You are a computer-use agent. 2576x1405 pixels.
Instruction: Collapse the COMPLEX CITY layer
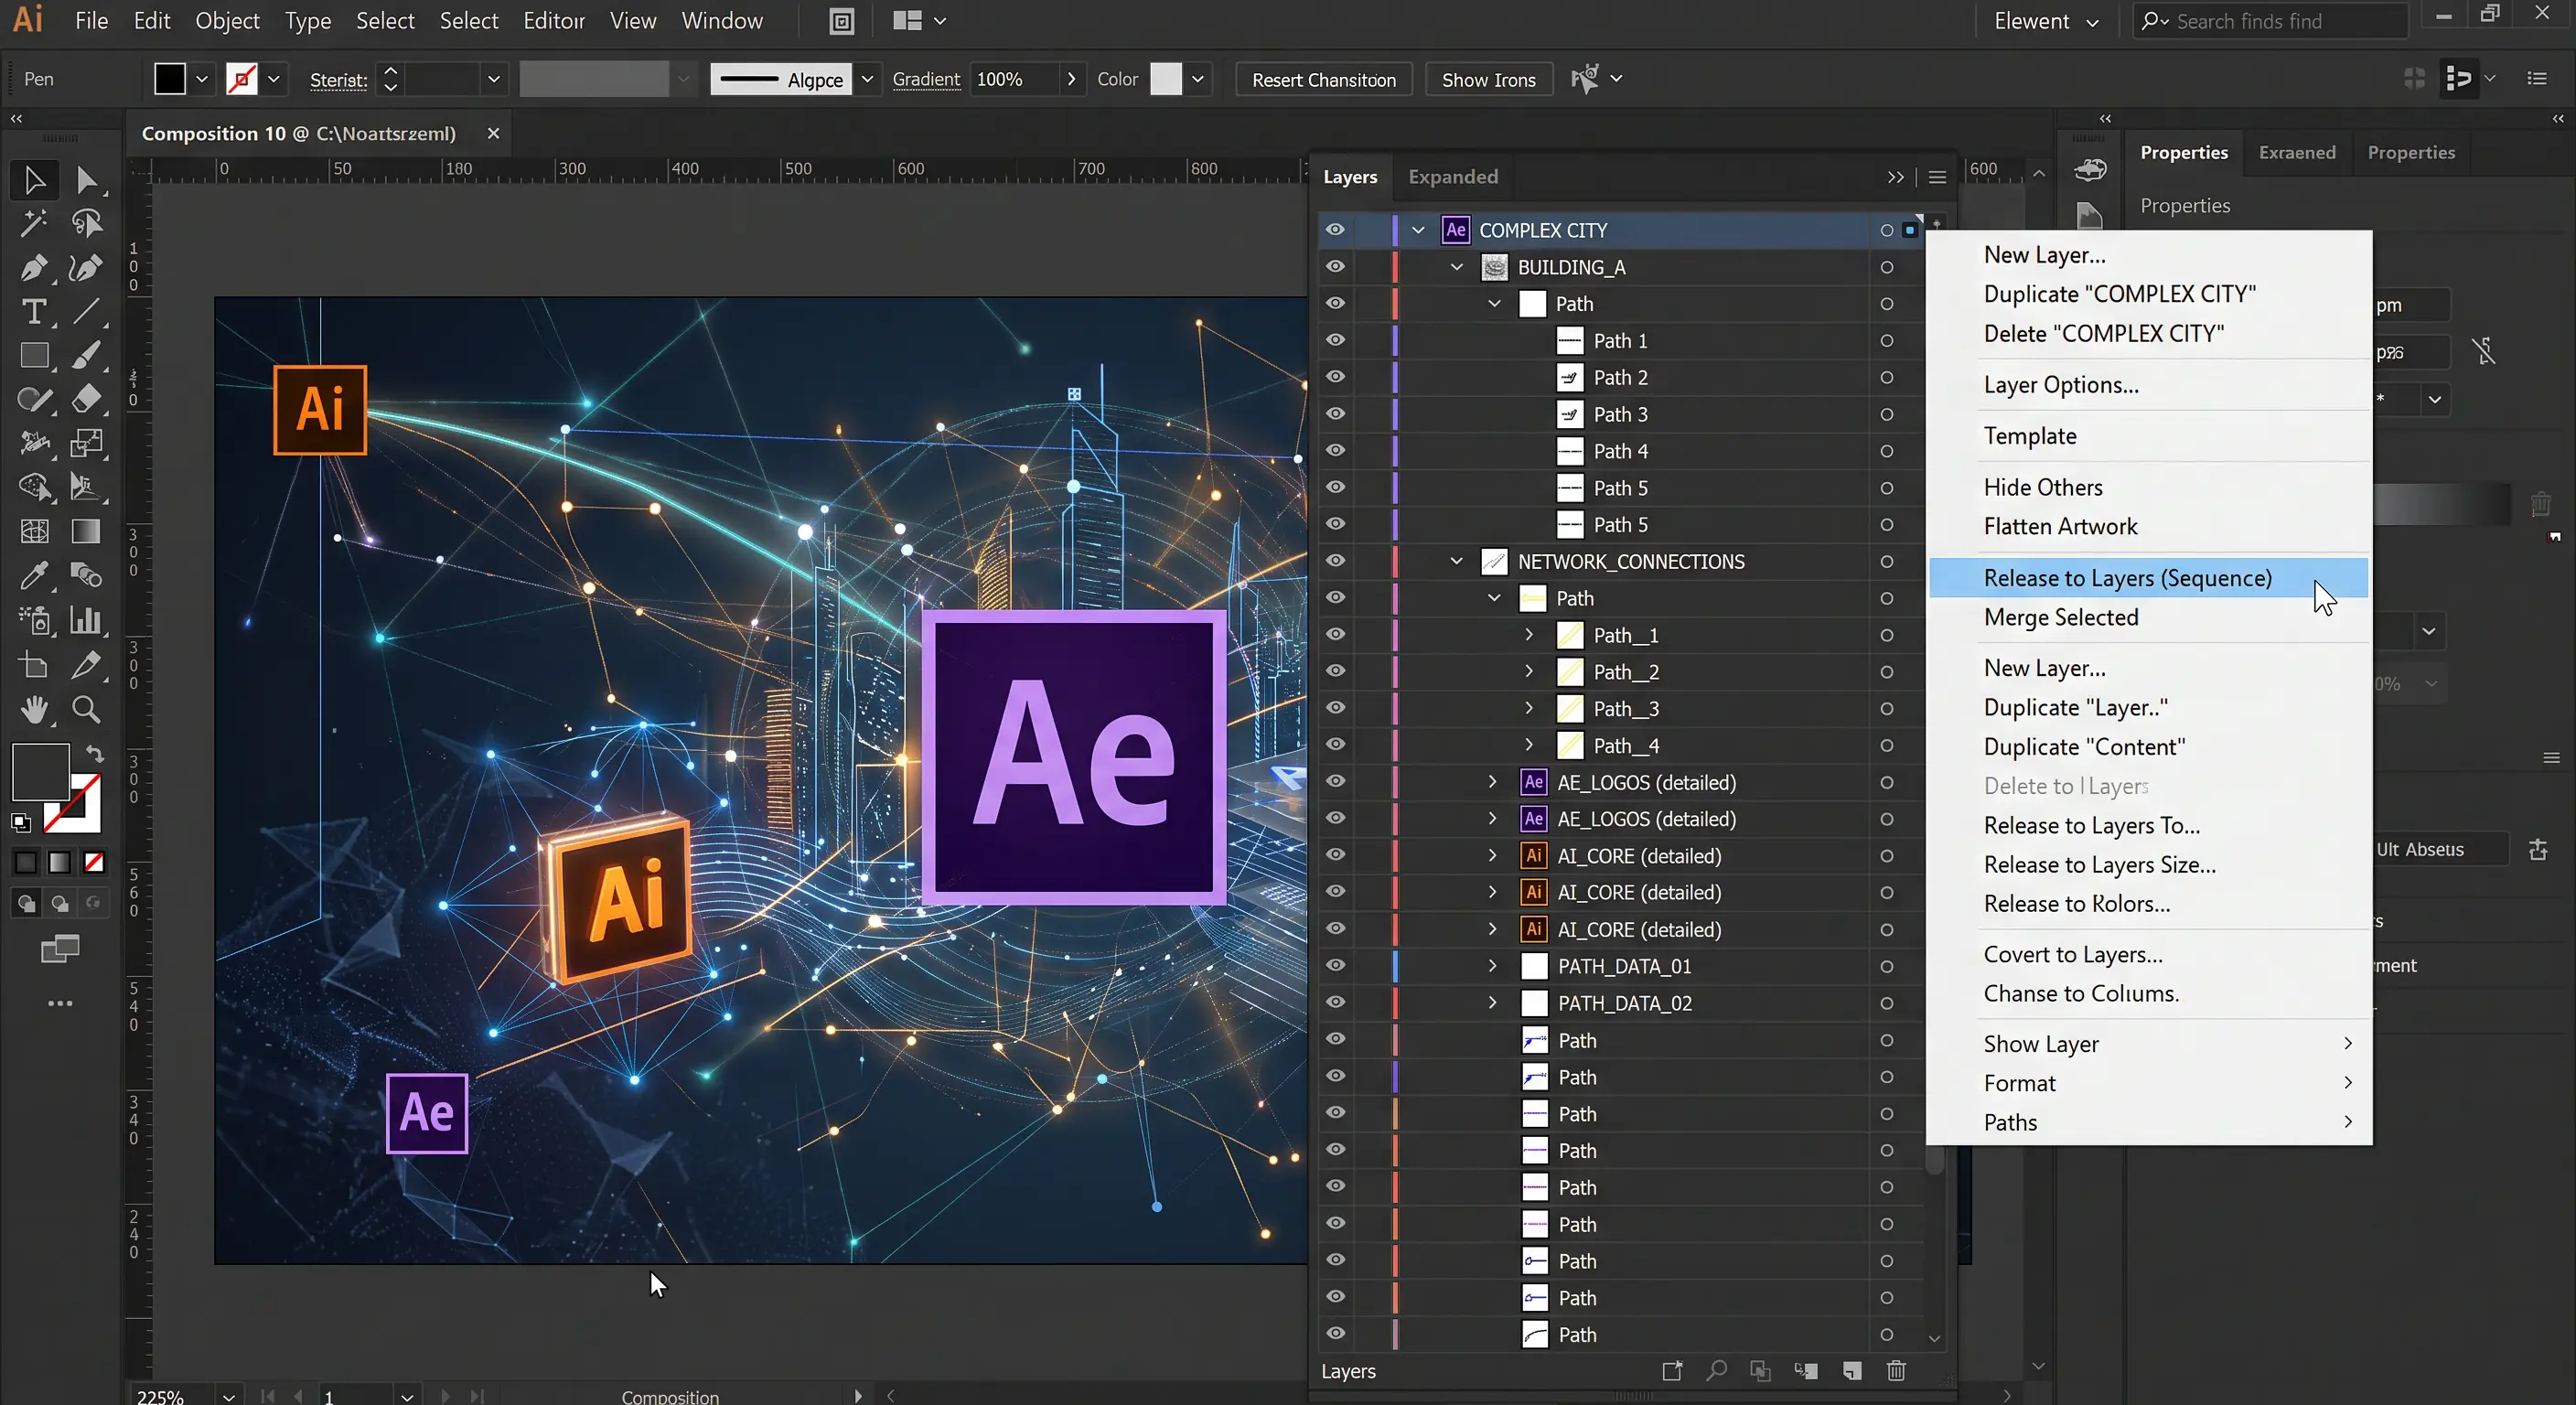pos(1418,230)
